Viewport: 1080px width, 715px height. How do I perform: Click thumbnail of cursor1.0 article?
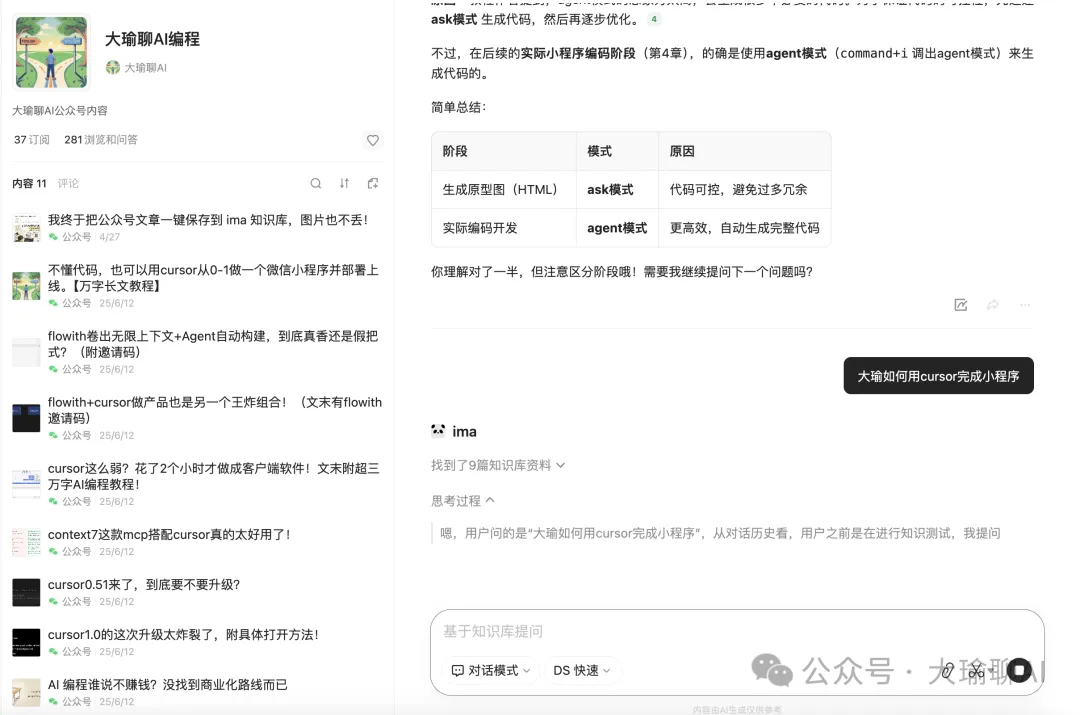point(26,643)
